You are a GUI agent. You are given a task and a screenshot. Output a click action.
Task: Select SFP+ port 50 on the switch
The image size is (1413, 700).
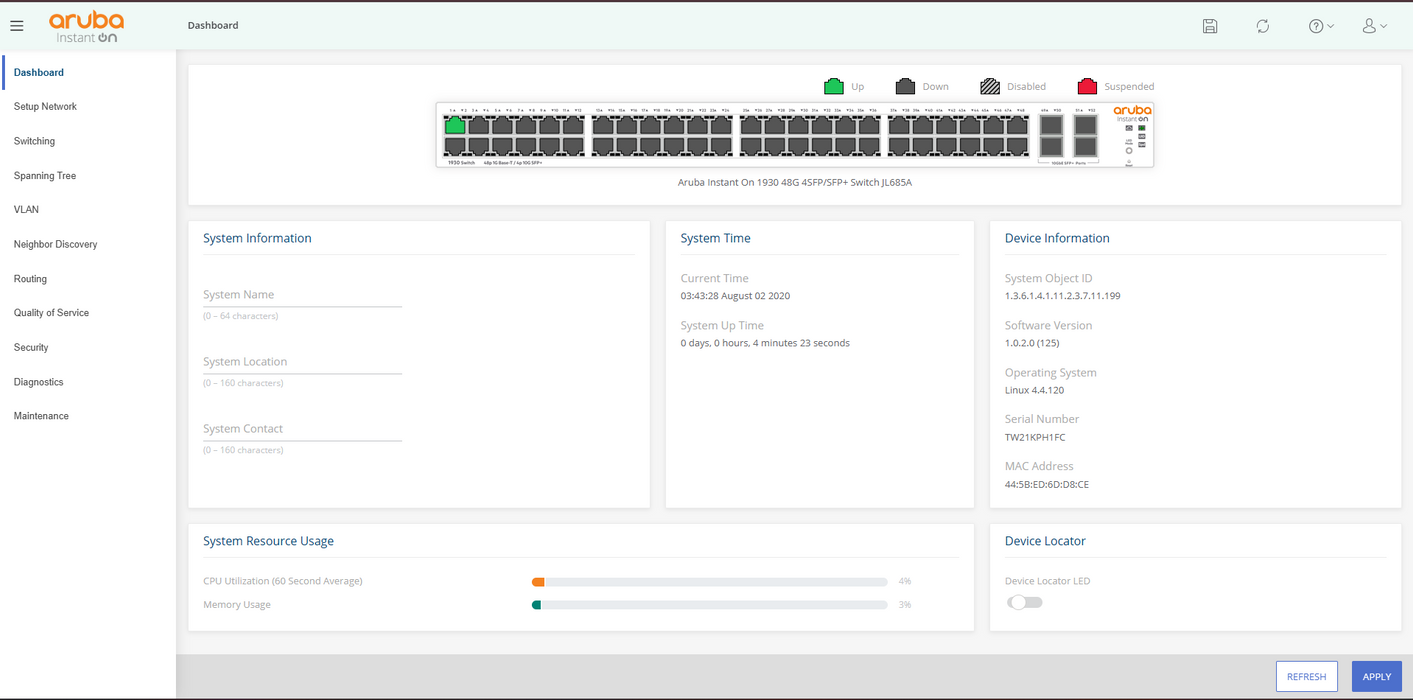pyautogui.click(x=1051, y=147)
